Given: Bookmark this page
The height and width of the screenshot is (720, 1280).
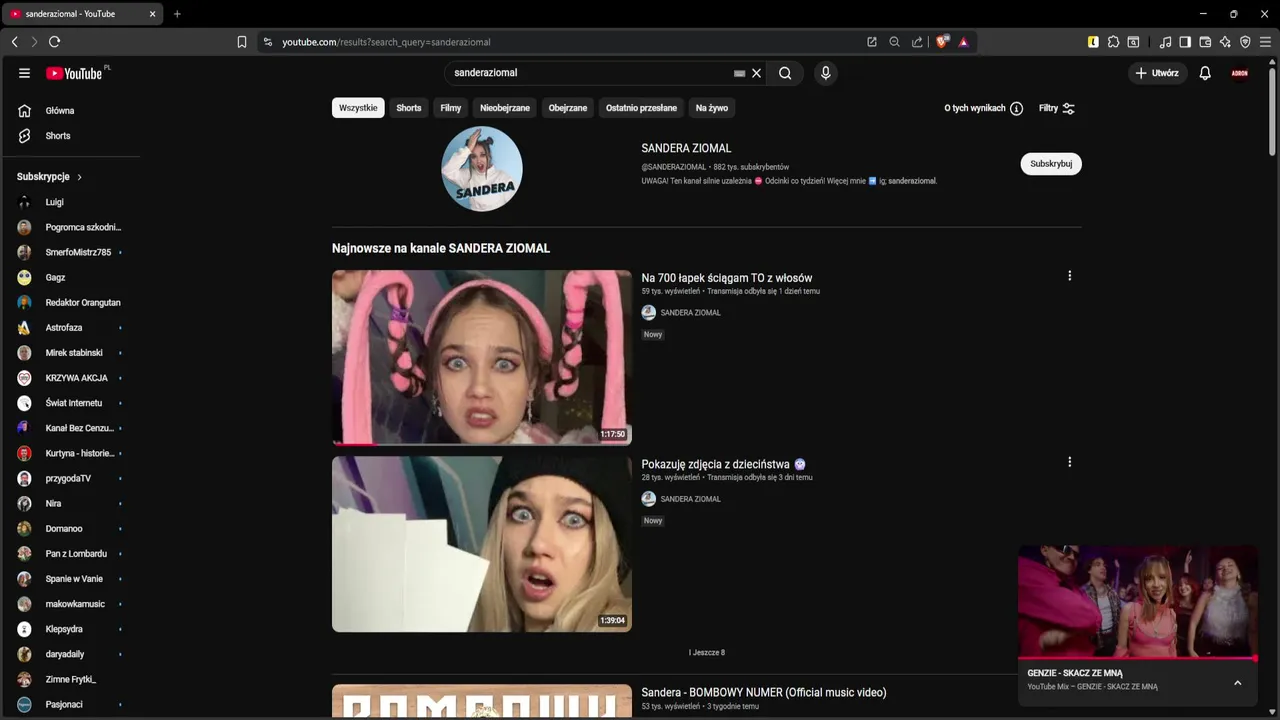Looking at the screenshot, I should [x=241, y=42].
